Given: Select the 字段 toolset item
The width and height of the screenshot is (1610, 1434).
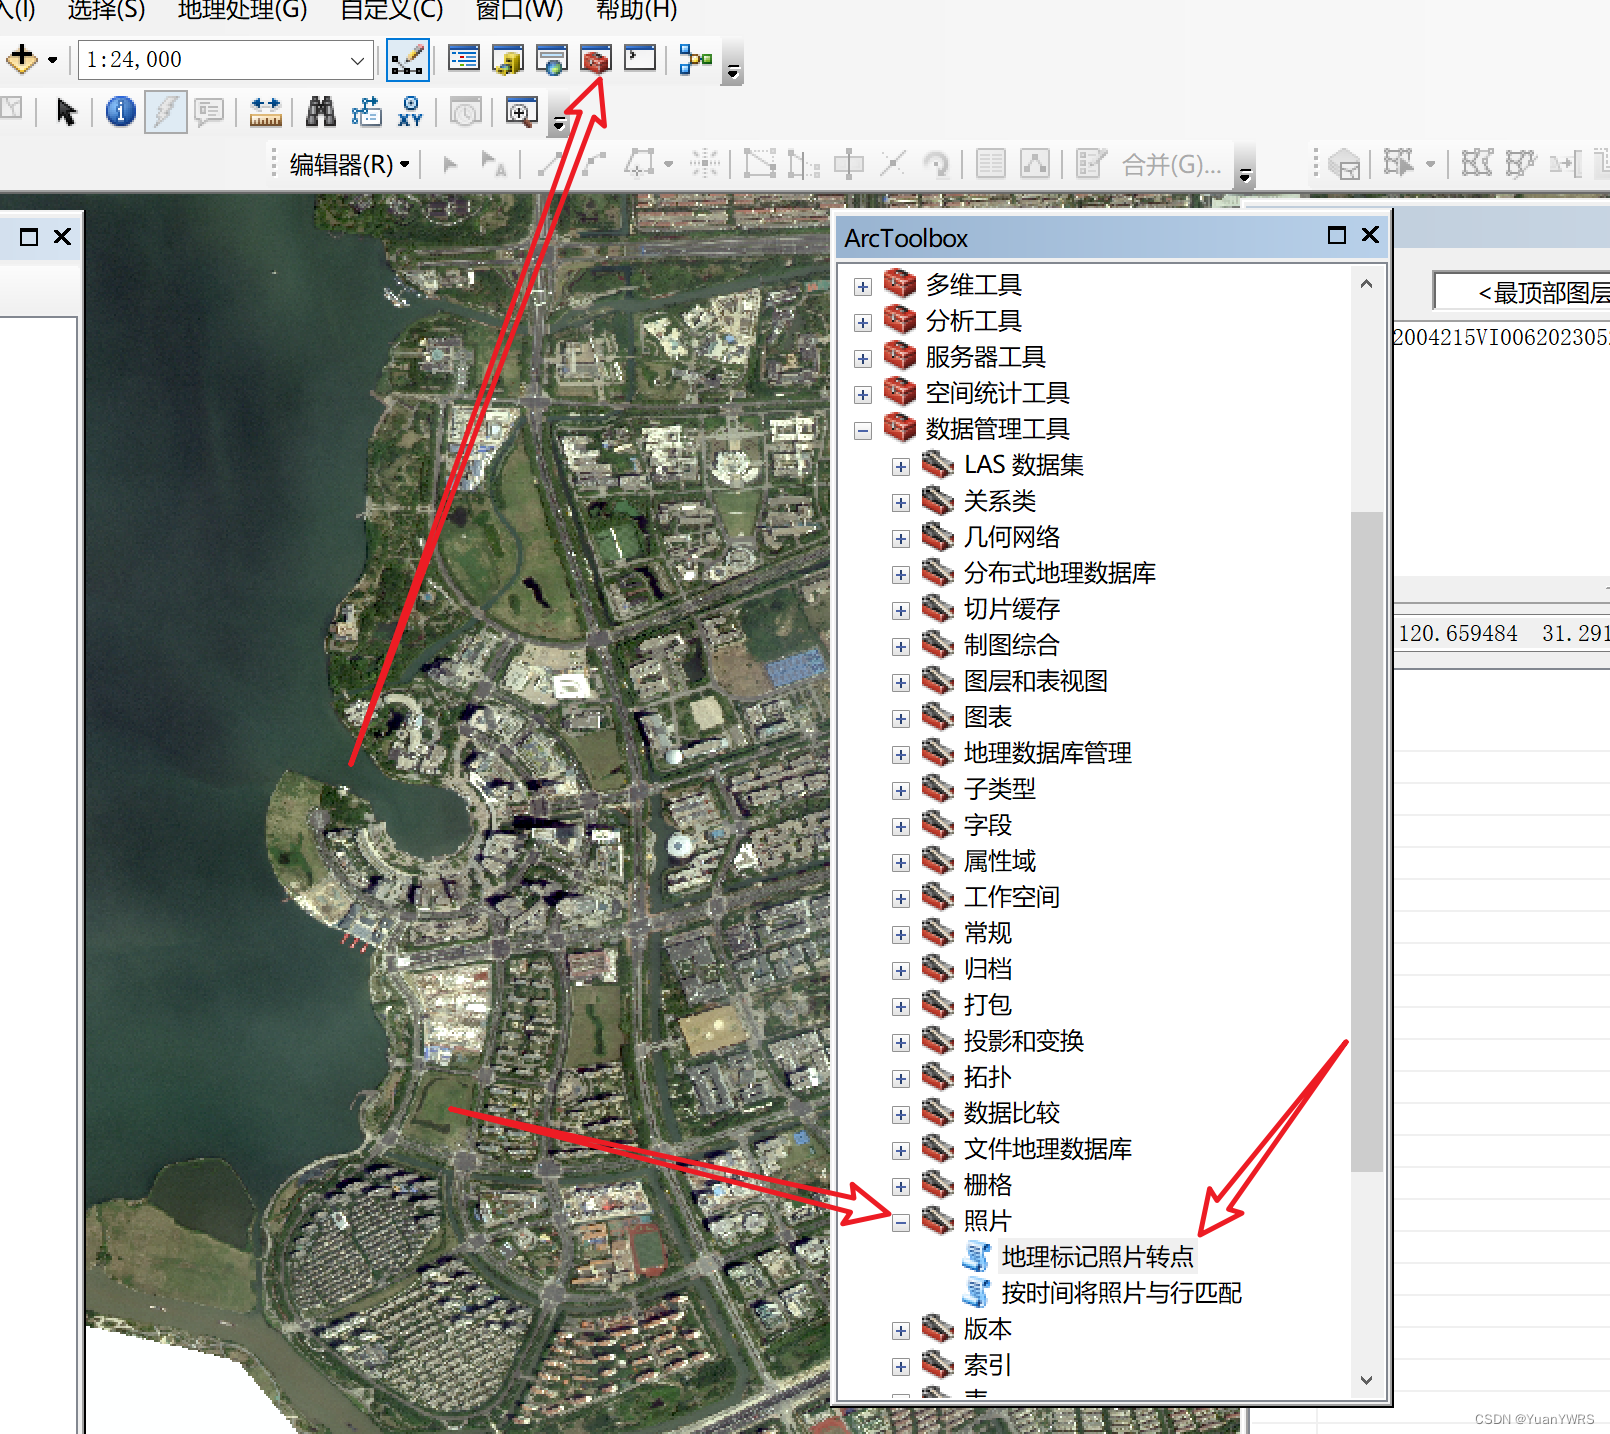Looking at the screenshot, I should 987,825.
